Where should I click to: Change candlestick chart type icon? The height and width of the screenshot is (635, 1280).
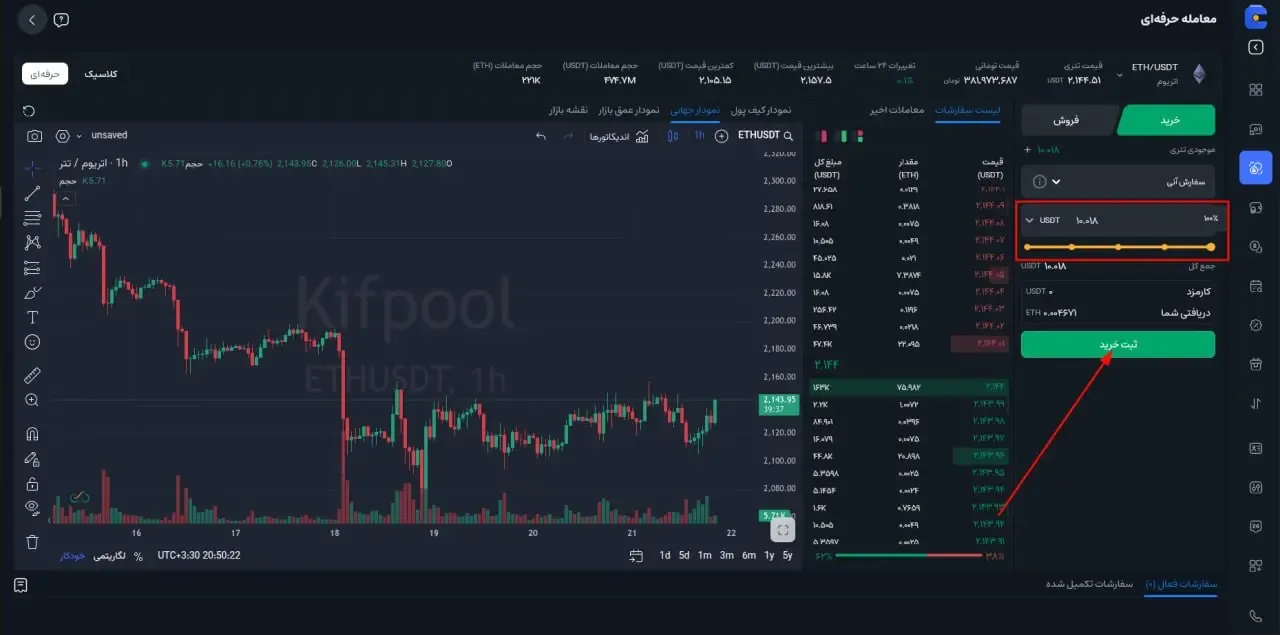(x=671, y=136)
